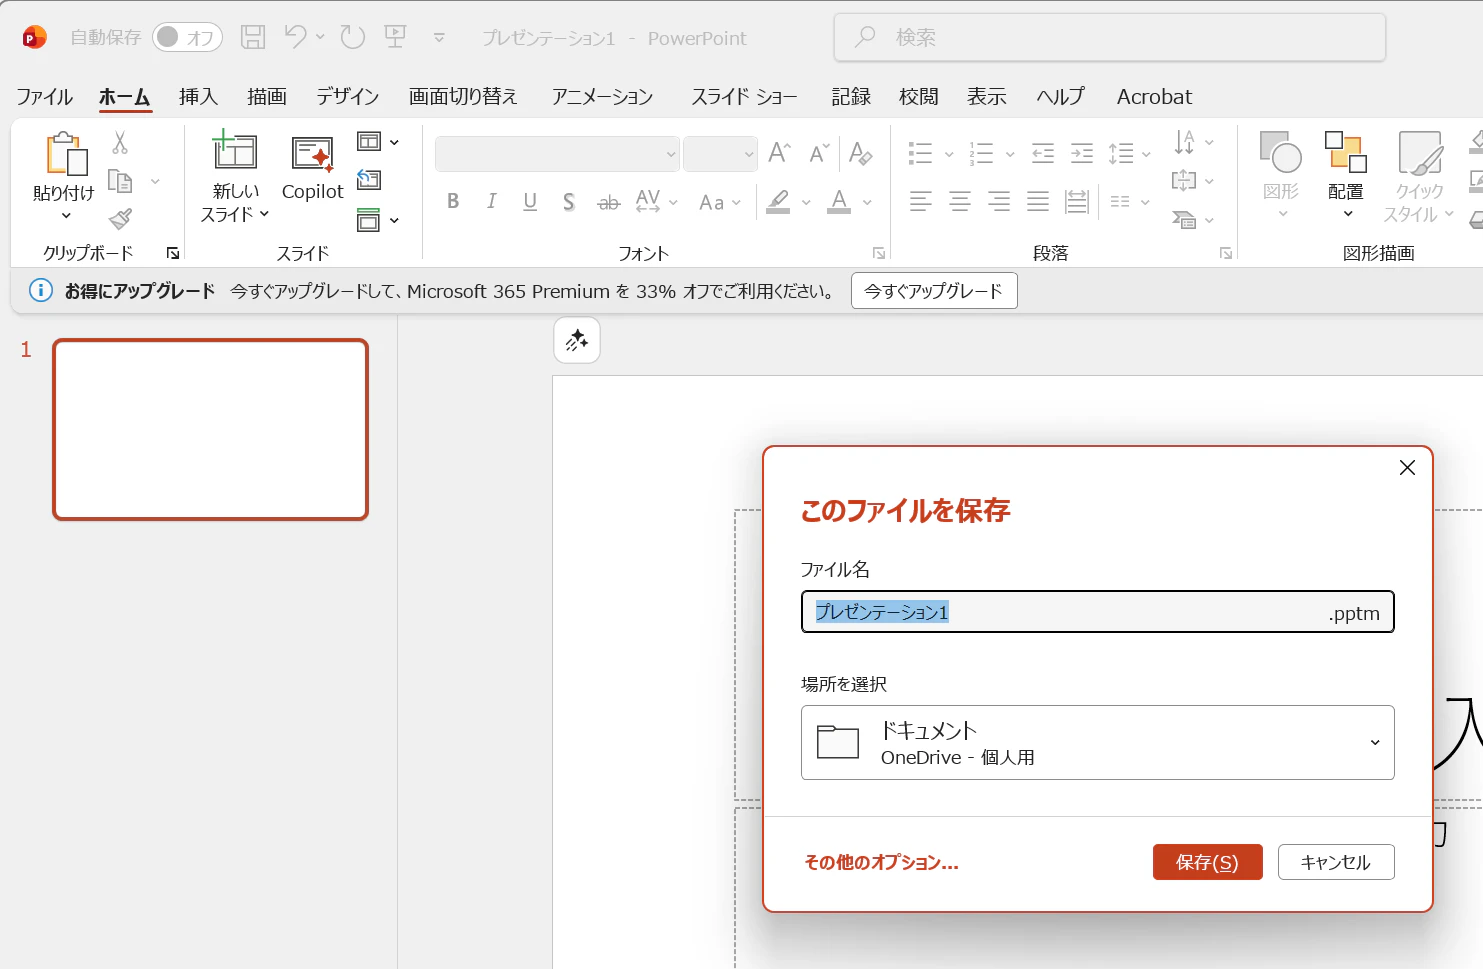1483x969 pixels.
Task: Click the ファイル名 text field
Action: tap(1098, 612)
